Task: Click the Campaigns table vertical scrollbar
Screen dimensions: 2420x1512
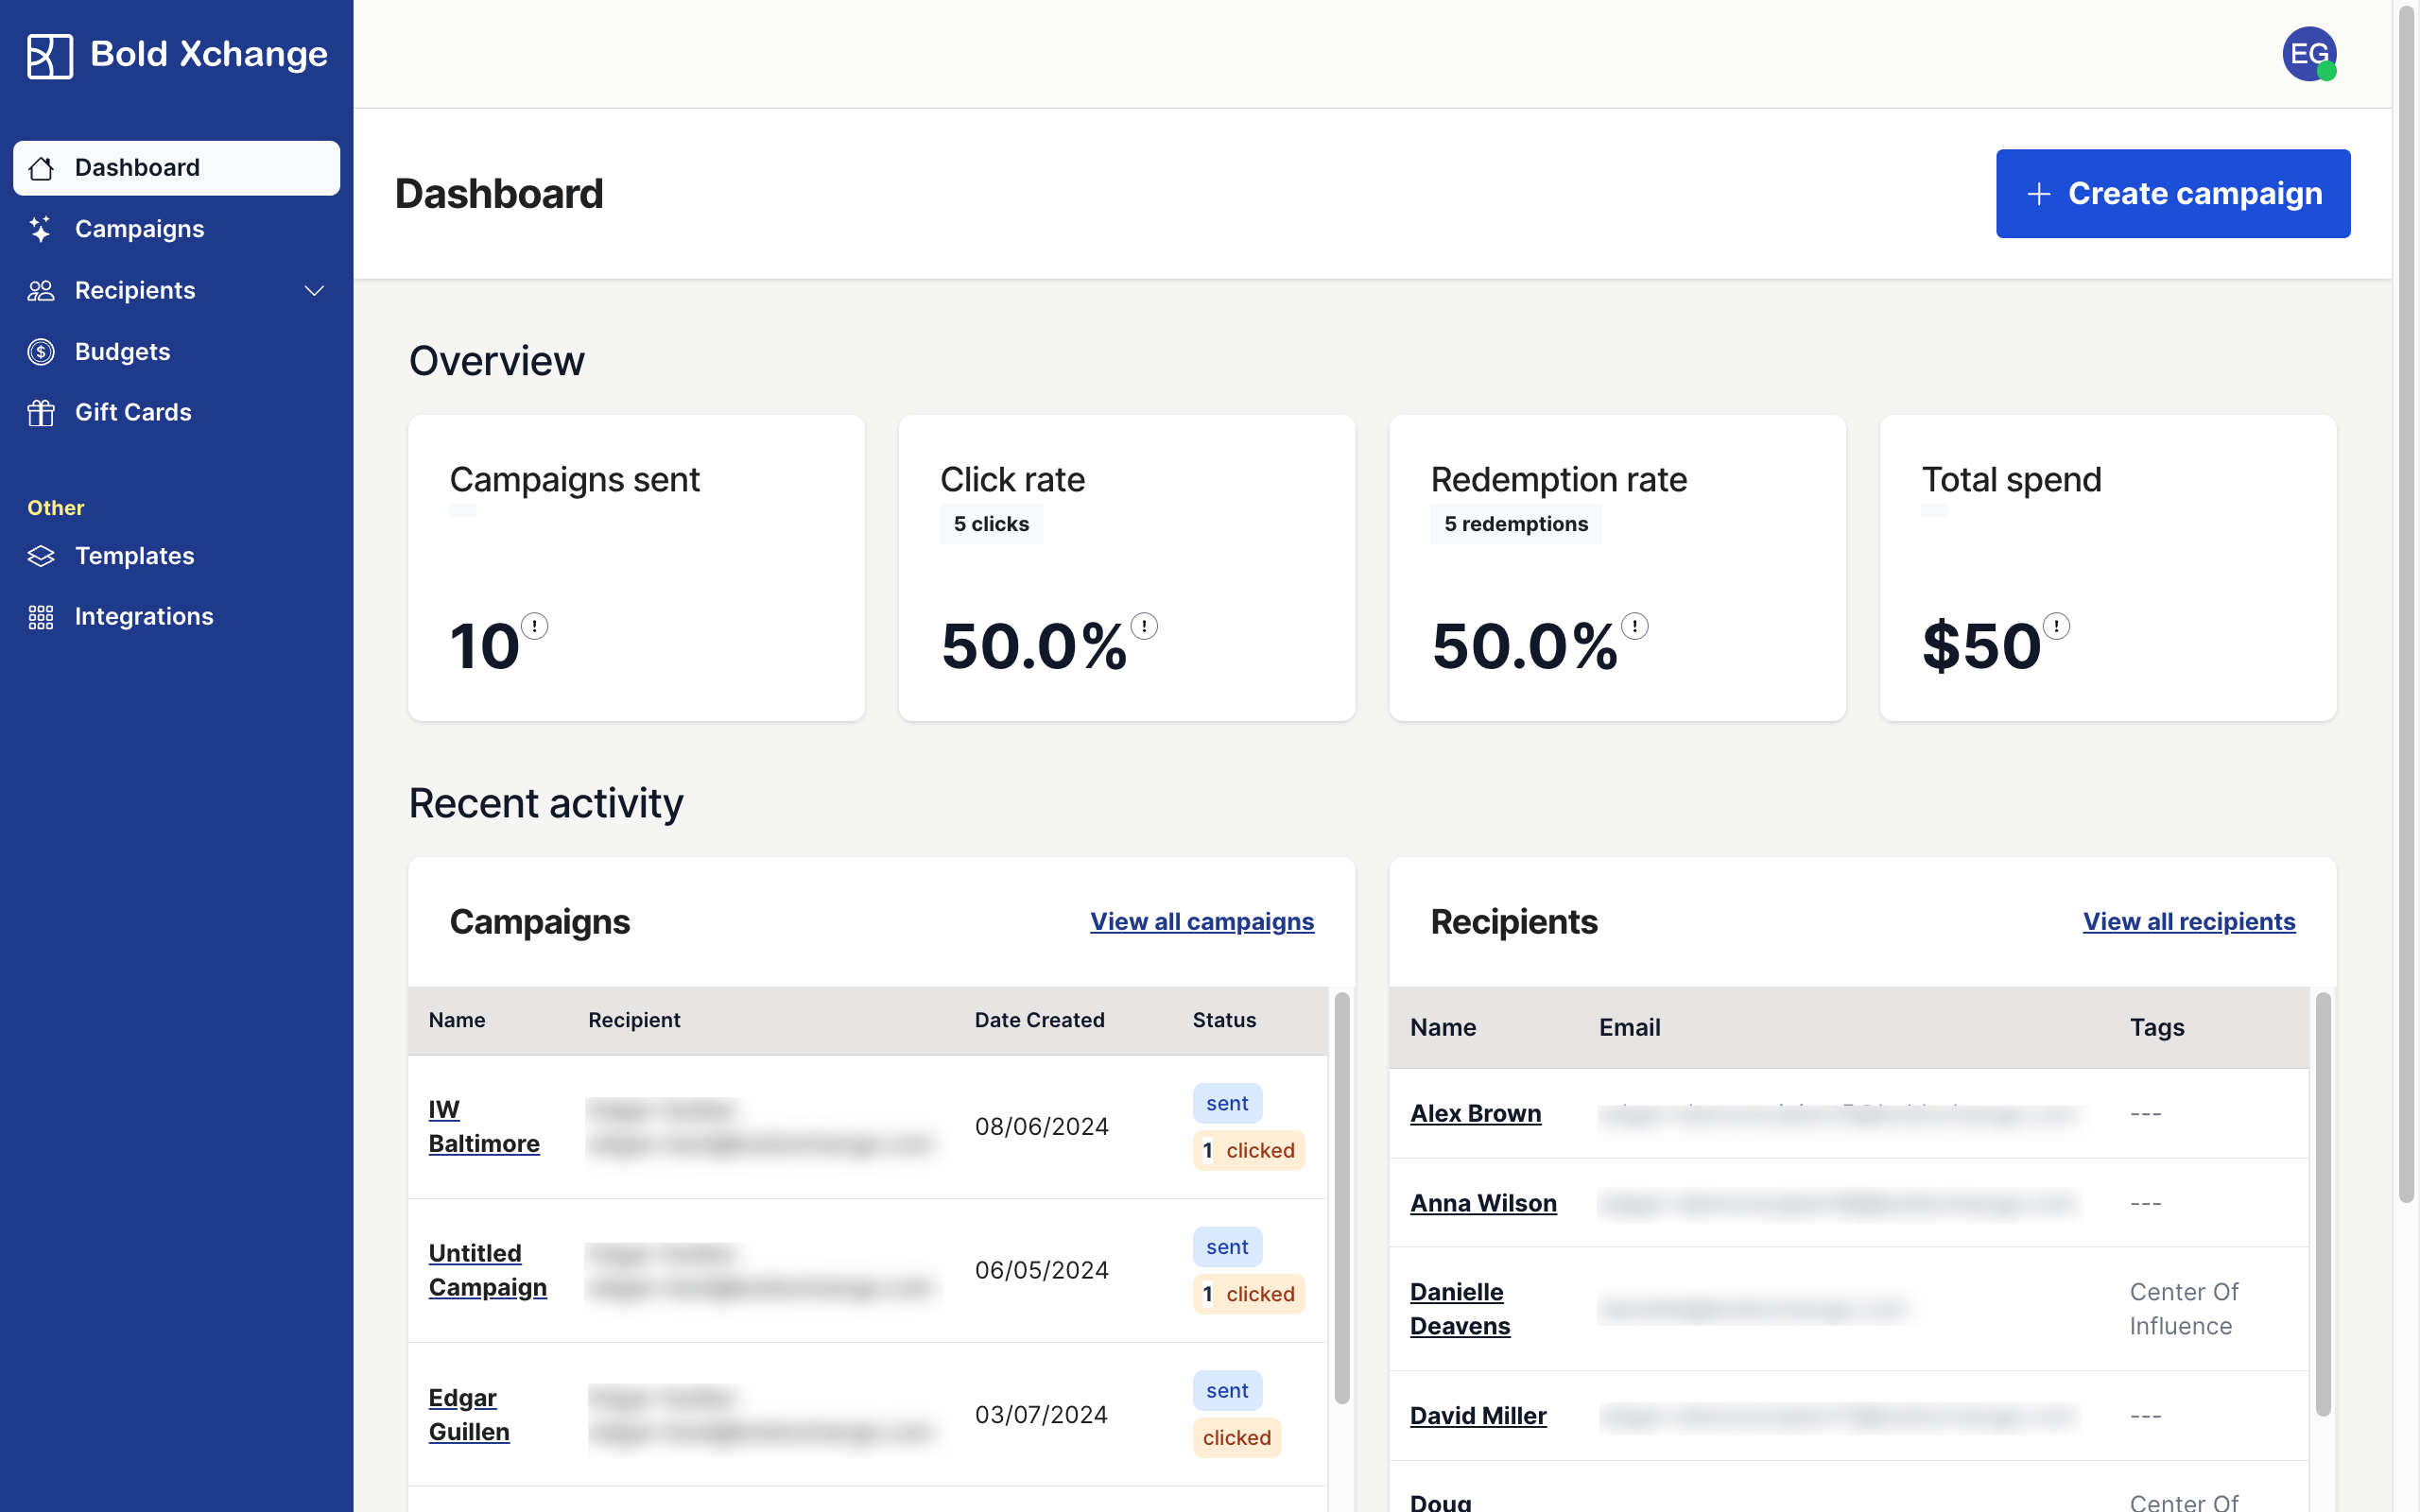Action: pos(1341,1196)
